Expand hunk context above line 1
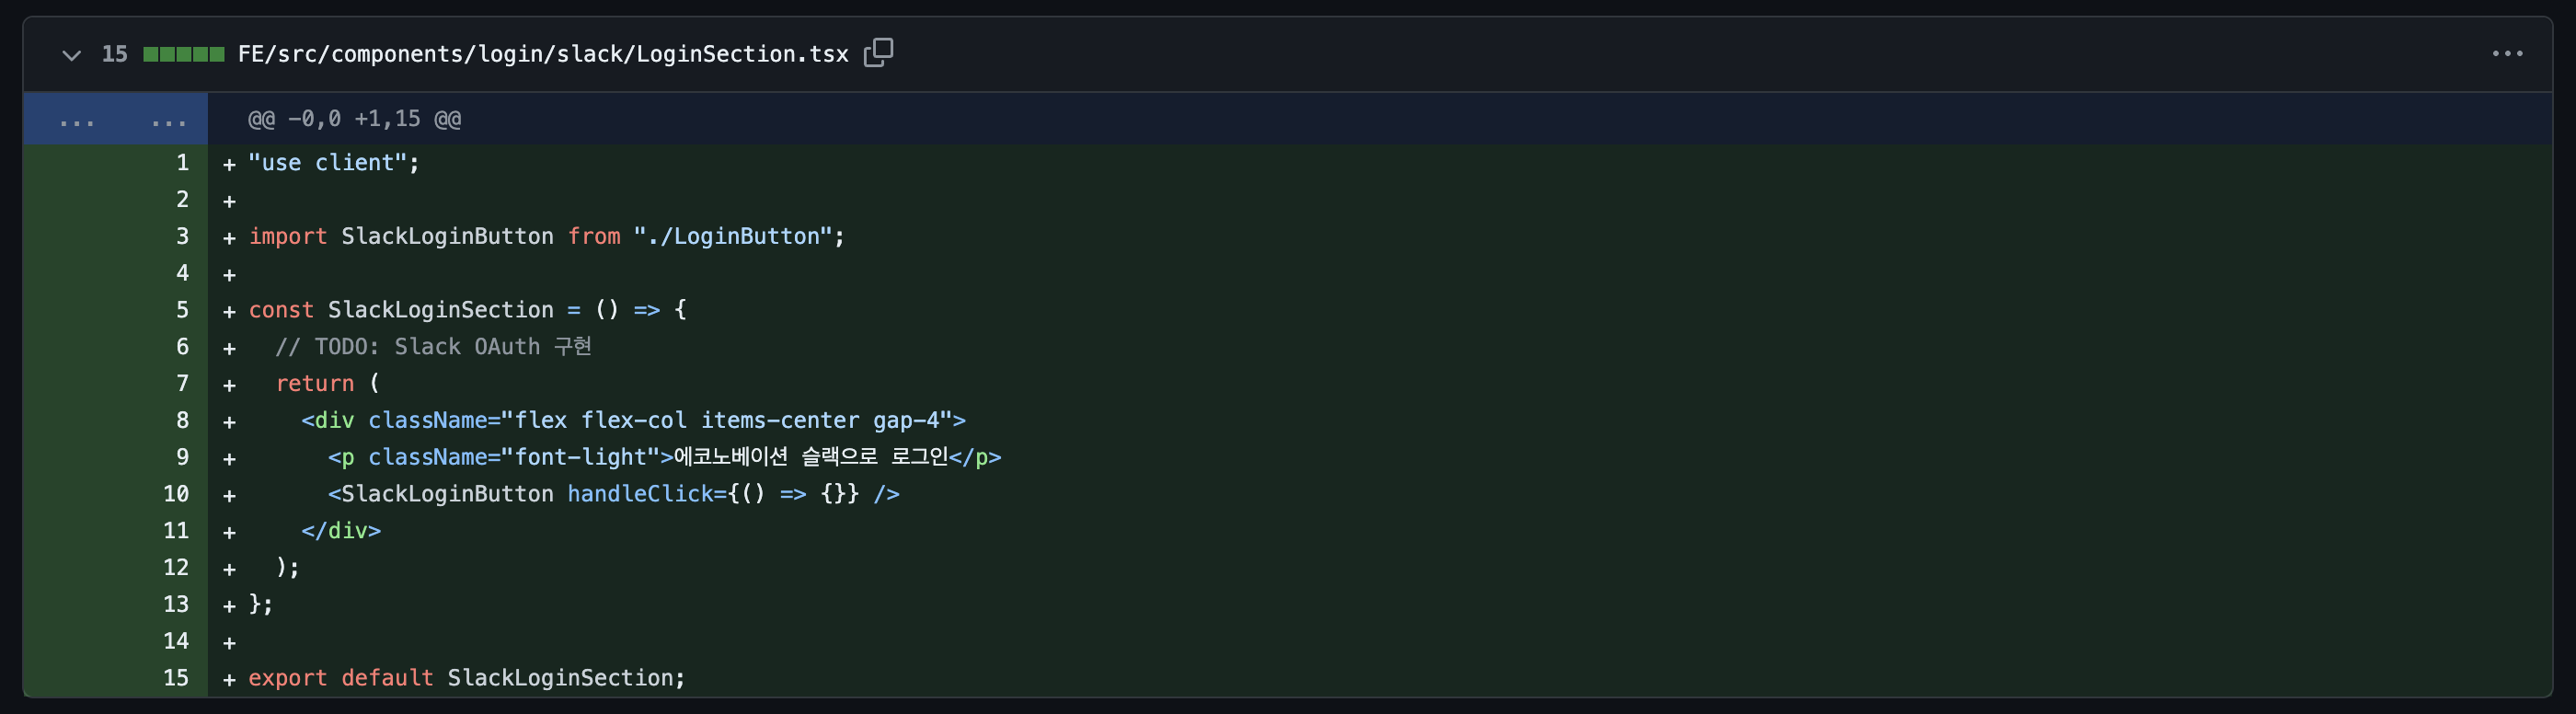 [78, 118]
